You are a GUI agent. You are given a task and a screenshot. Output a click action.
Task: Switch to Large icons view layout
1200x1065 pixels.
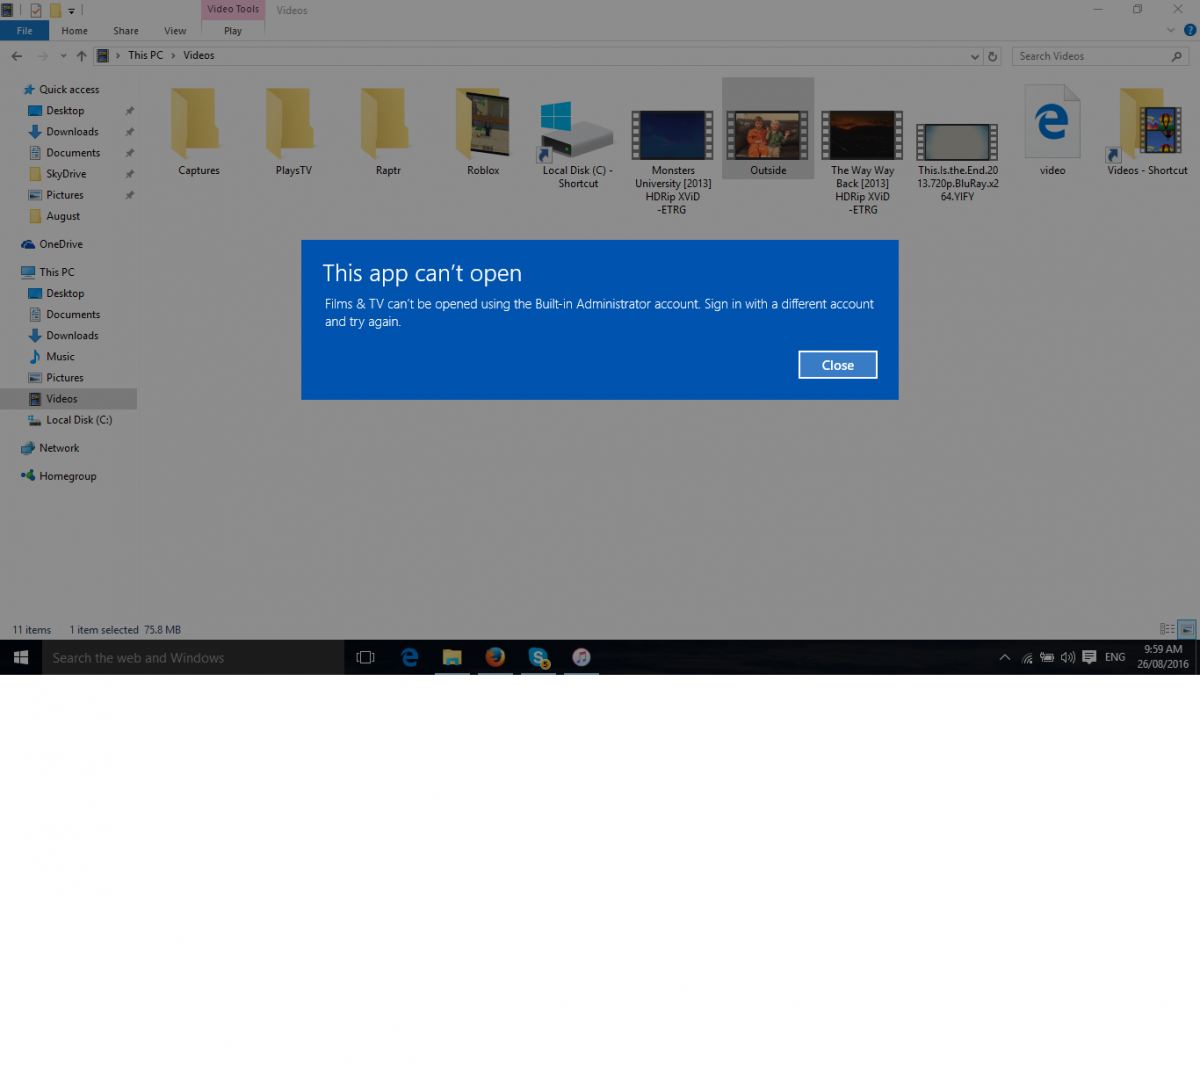coord(1186,629)
